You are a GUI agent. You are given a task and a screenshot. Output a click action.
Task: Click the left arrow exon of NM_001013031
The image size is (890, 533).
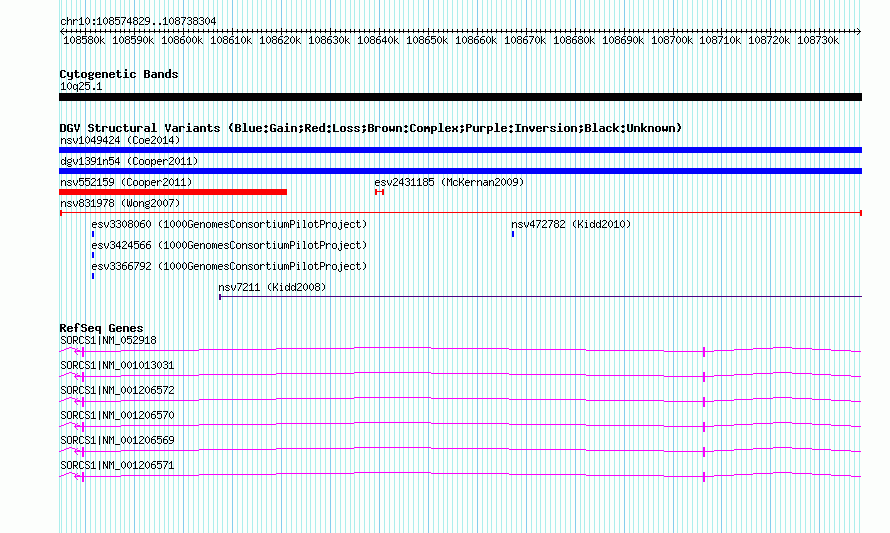point(79,377)
